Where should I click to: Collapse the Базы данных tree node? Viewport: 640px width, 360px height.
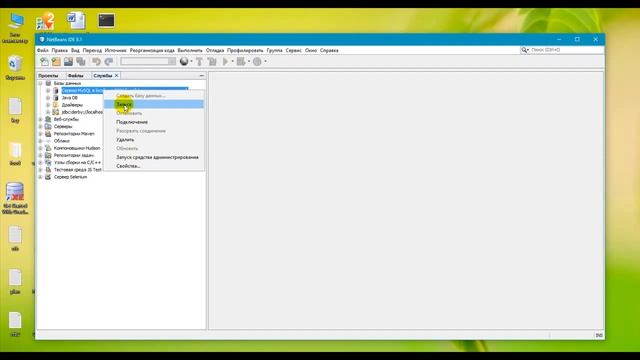click(40, 83)
